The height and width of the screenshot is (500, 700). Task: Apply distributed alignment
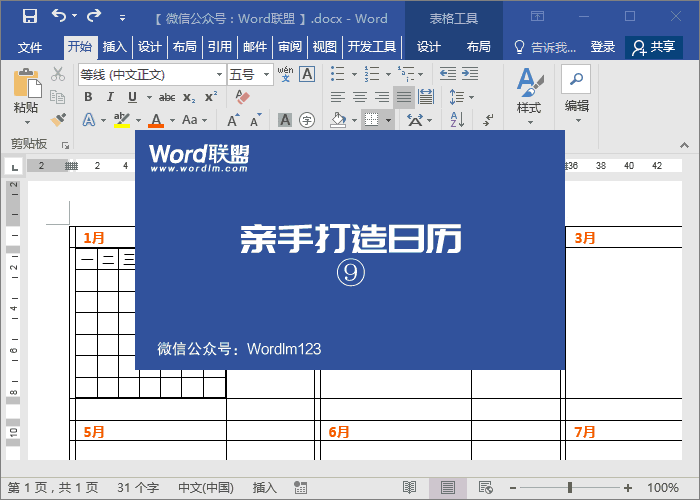tap(426, 97)
